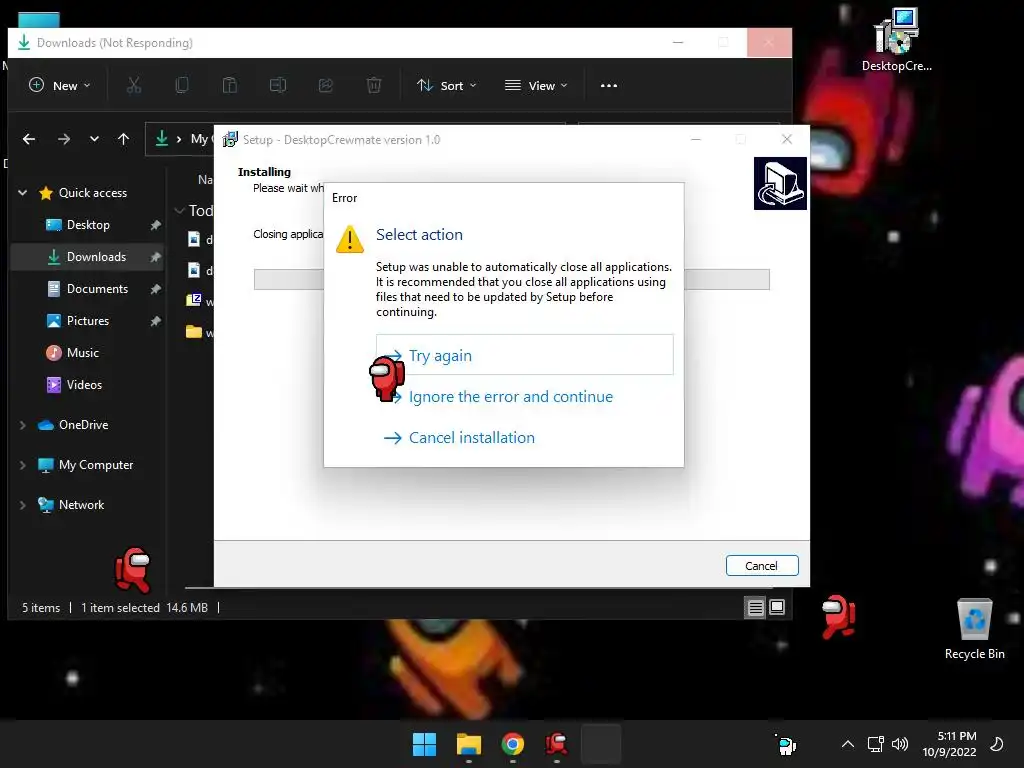Collapse the Quick access tree node
1024x768 pixels.
[x=23, y=193]
